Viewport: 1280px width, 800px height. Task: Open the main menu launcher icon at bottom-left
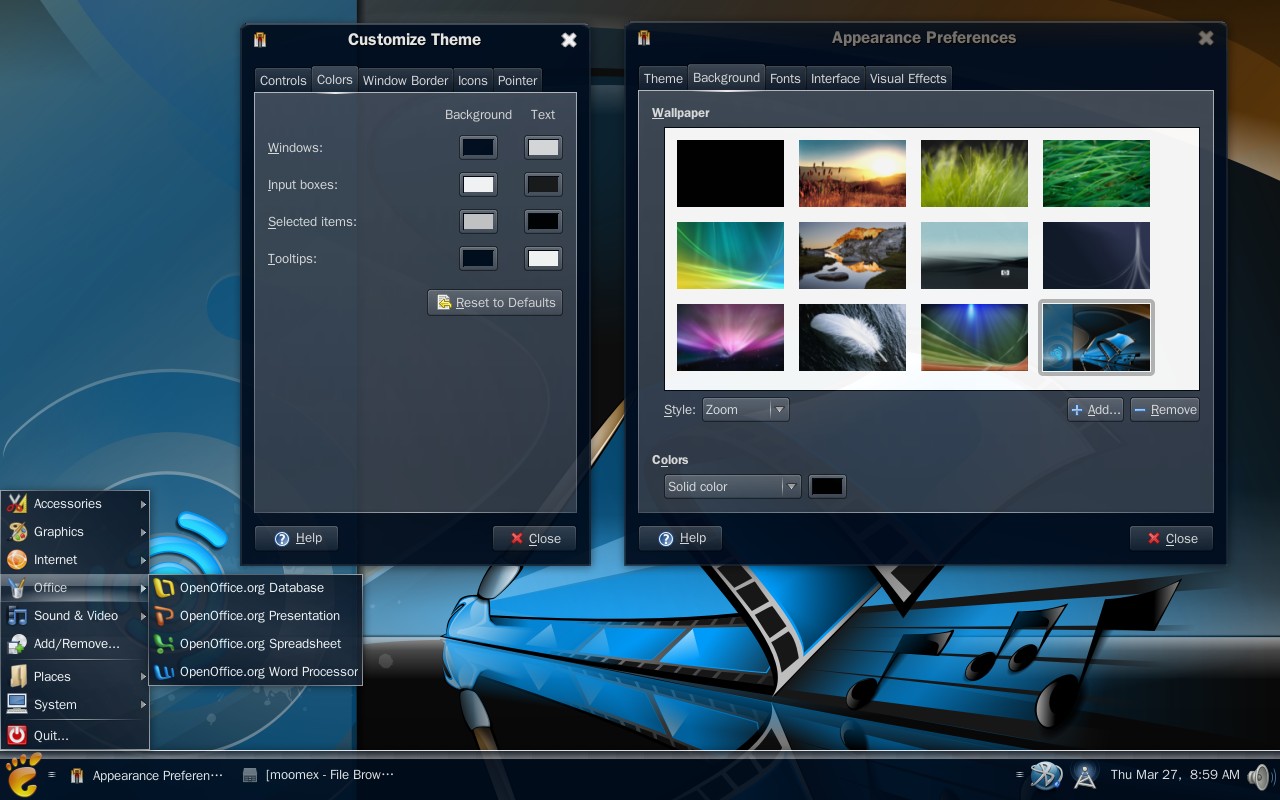tap(21, 775)
